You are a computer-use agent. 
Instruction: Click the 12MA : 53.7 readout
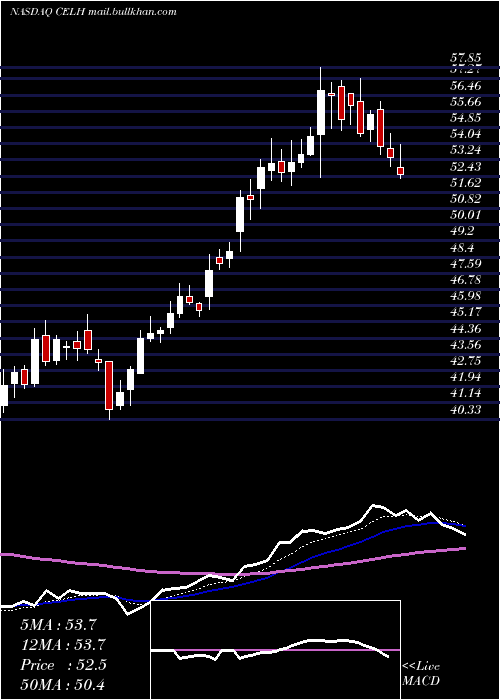(63, 645)
